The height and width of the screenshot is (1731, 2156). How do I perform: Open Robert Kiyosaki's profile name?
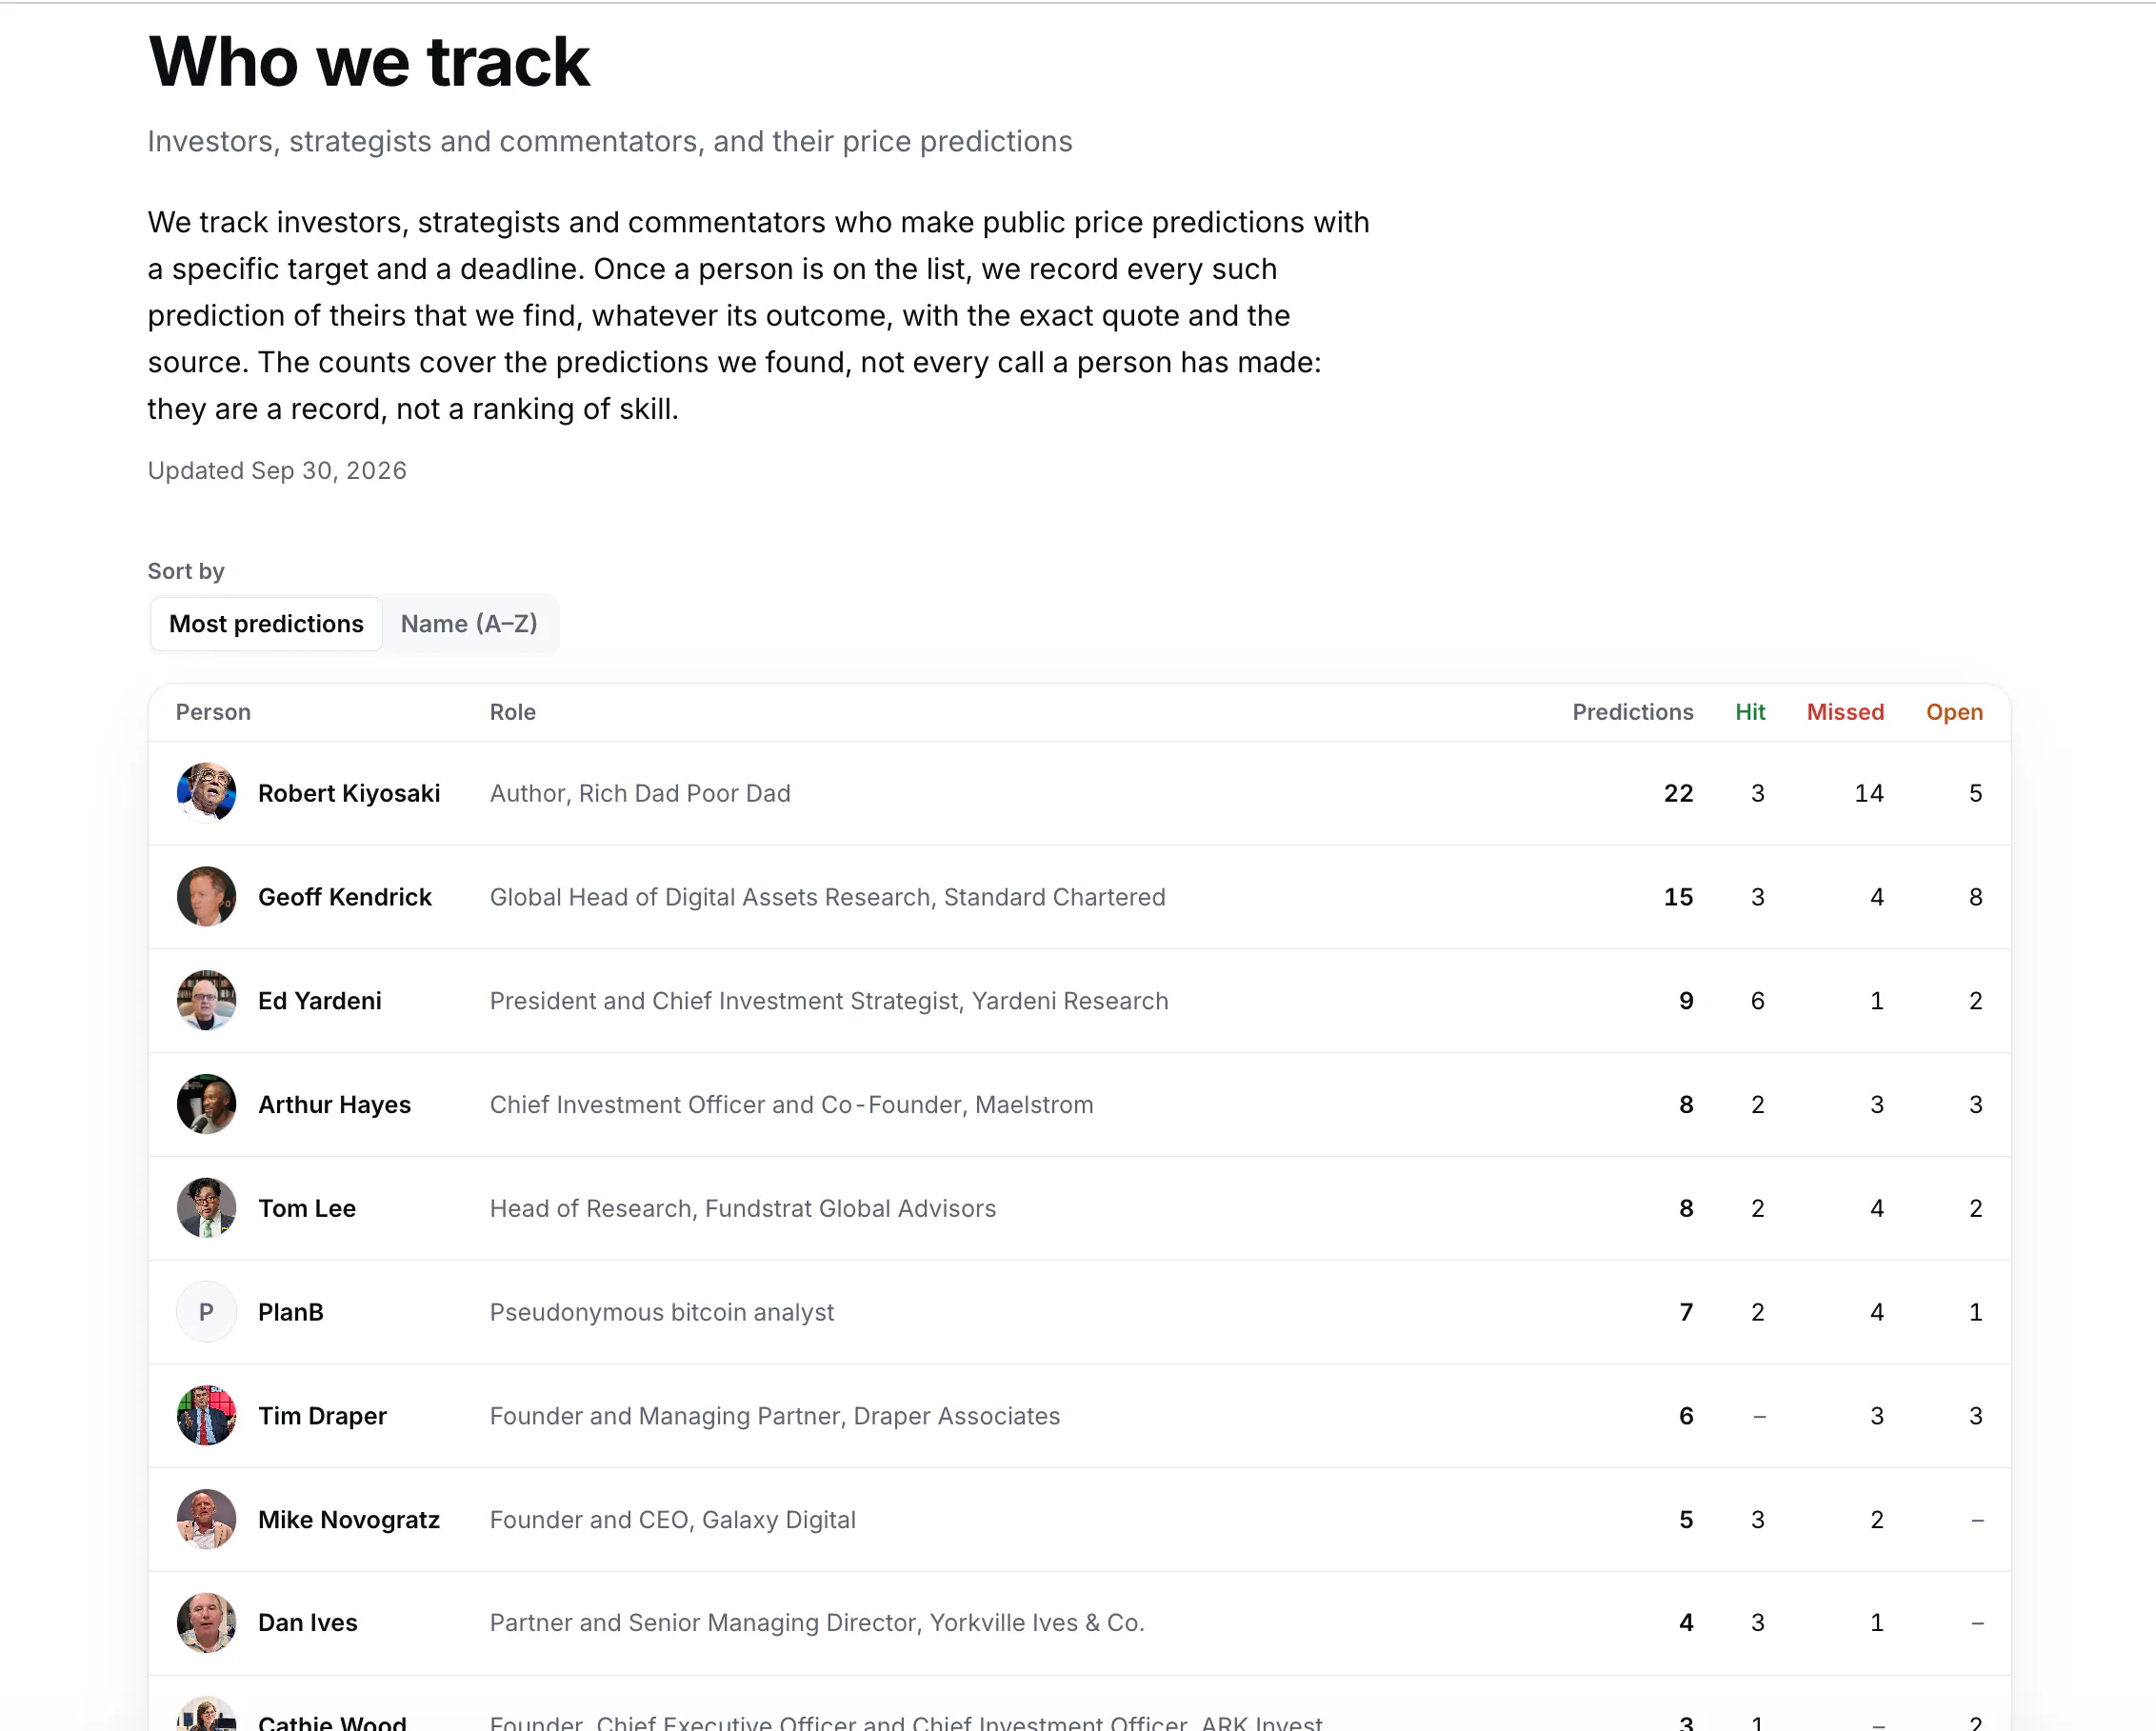[x=349, y=793]
